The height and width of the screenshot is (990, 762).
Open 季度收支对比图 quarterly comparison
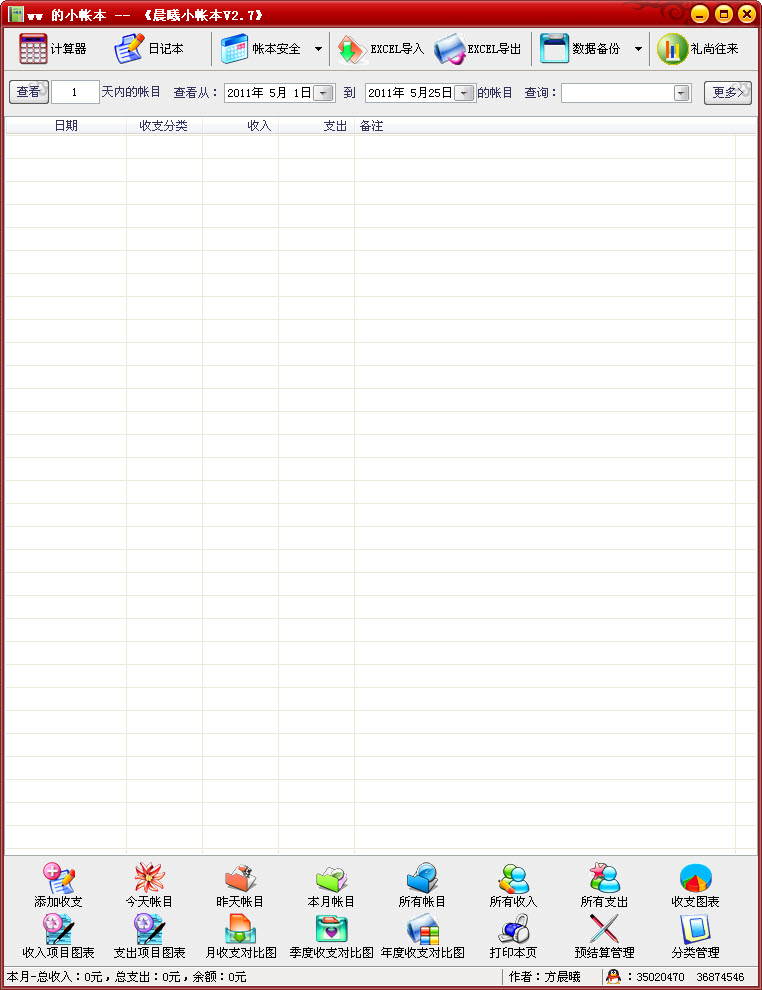331,936
